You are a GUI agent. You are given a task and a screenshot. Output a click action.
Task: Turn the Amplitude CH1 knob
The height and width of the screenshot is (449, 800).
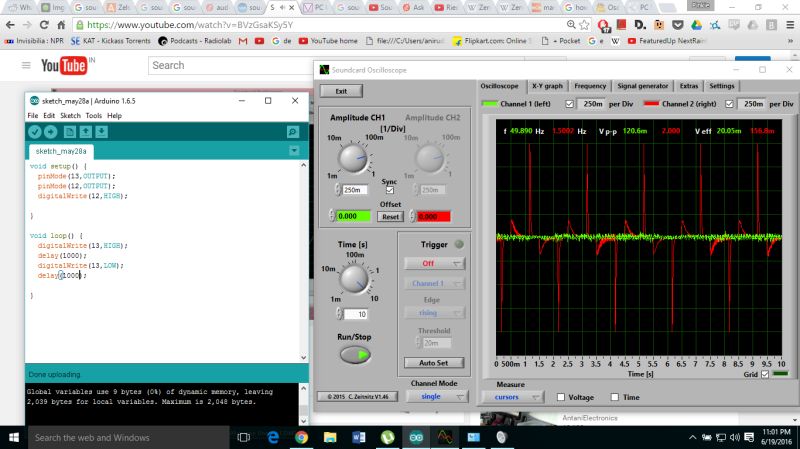pyautogui.click(x=354, y=158)
